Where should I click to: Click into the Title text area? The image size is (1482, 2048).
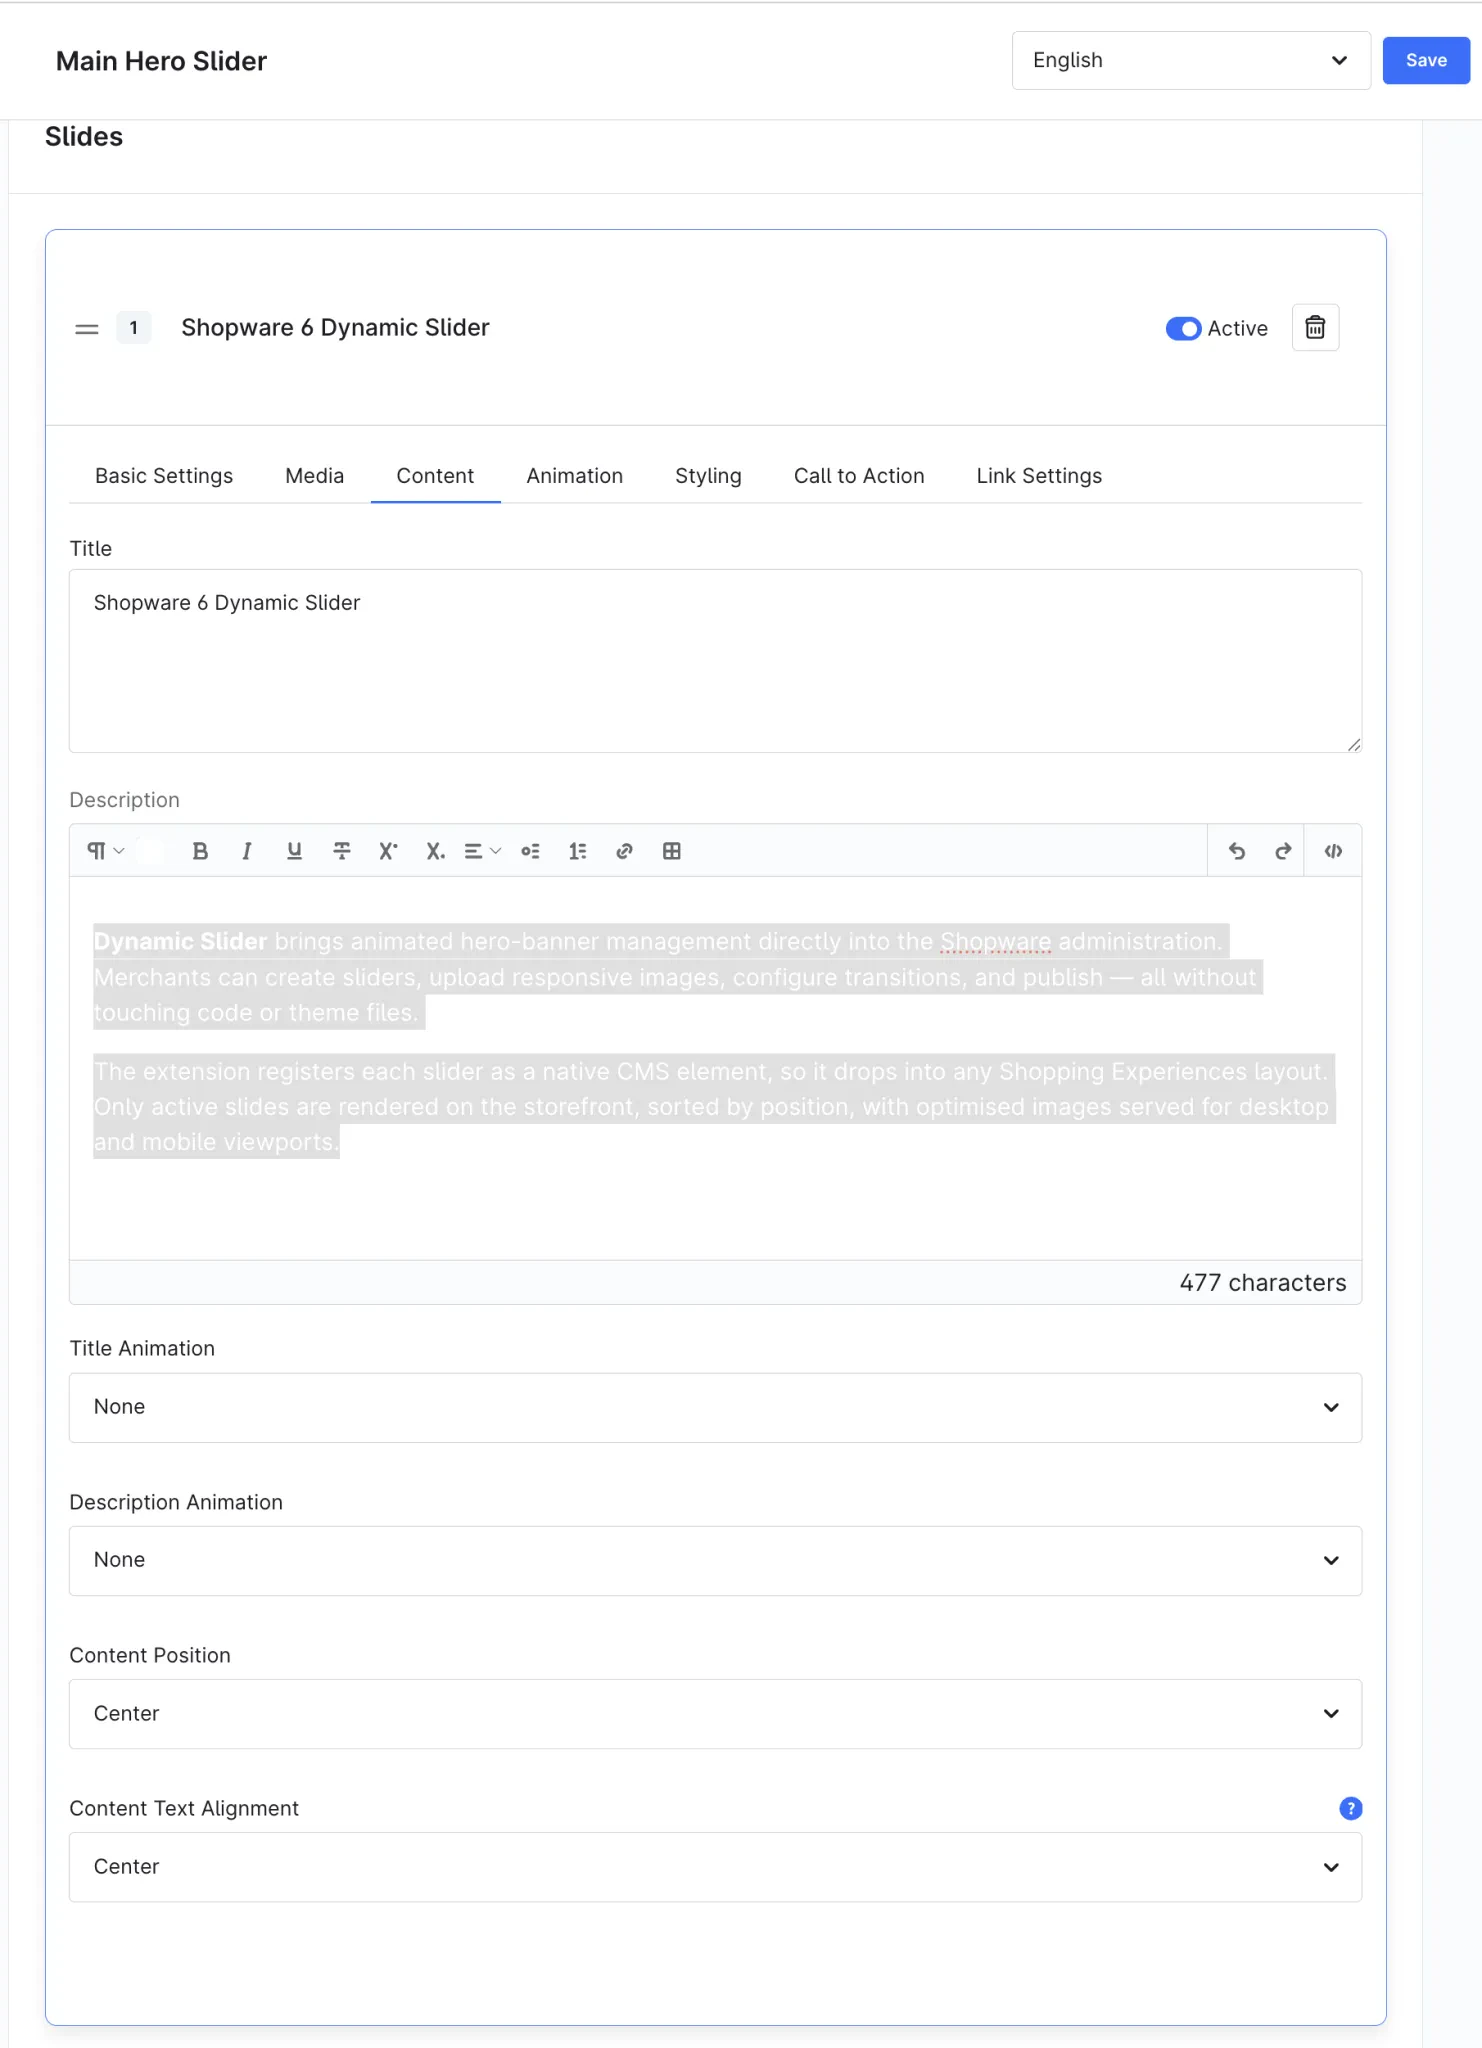(x=715, y=661)
